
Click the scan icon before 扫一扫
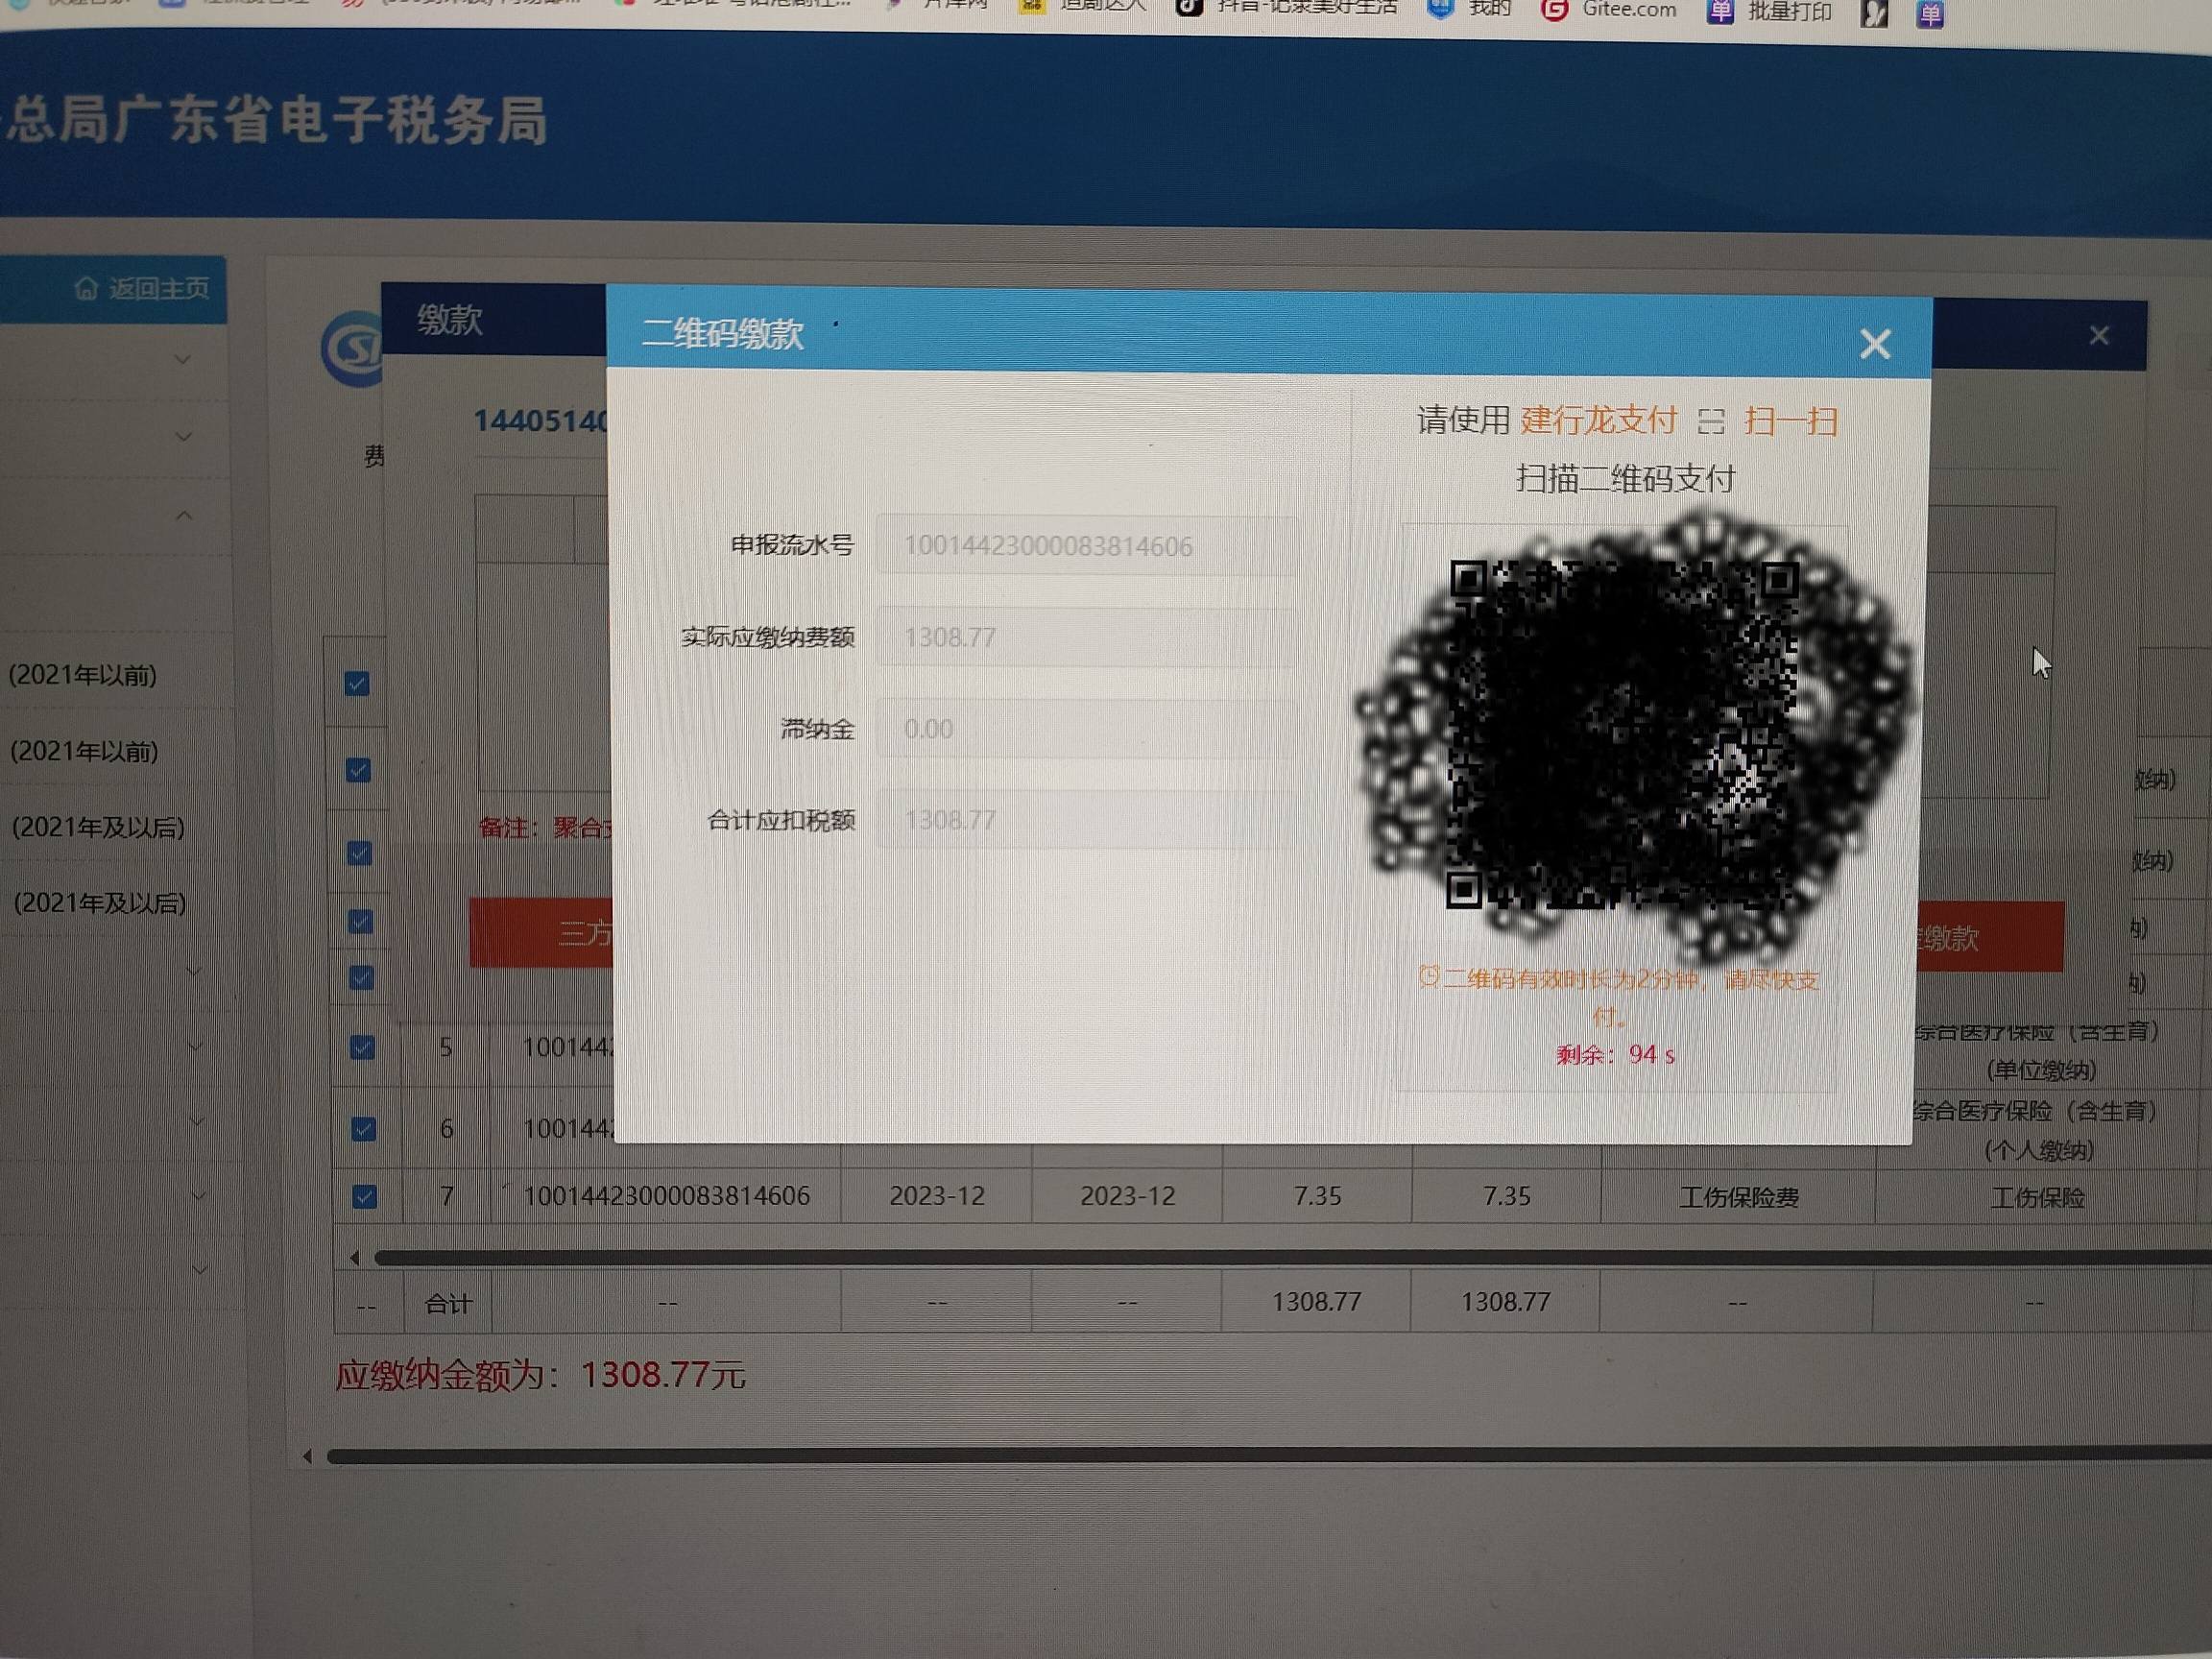[1711, 421]
